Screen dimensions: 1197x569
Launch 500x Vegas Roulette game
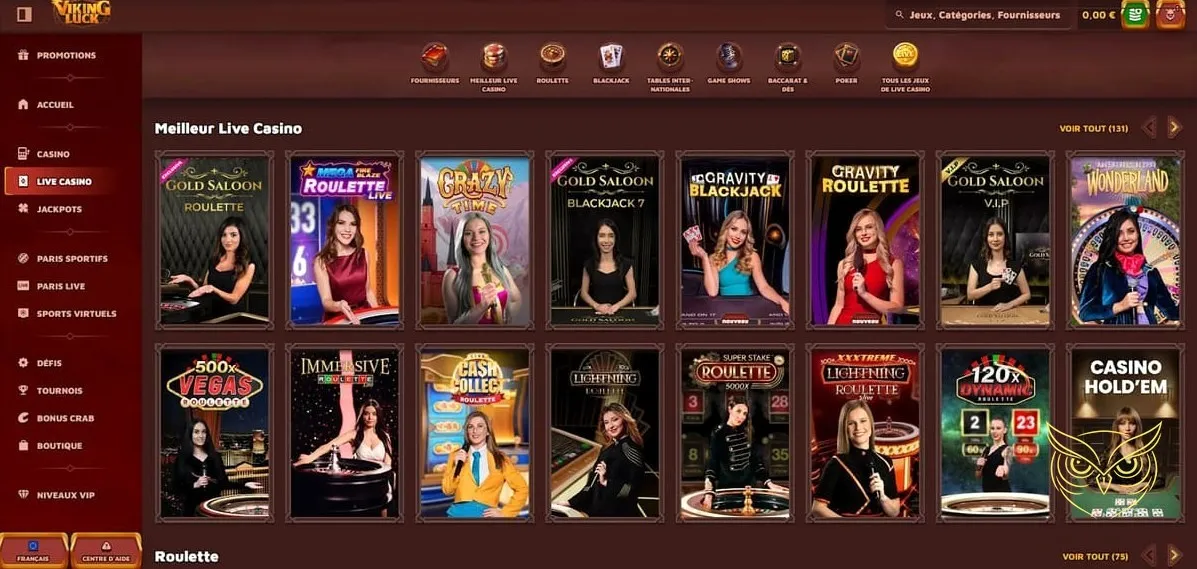215,433
